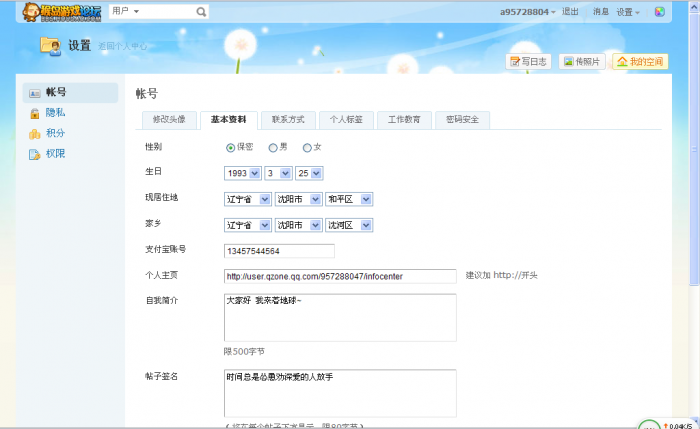Viewport: 700px width, 429px height.
Task: Click the 退出 logout link
Action: pos(570,12)
